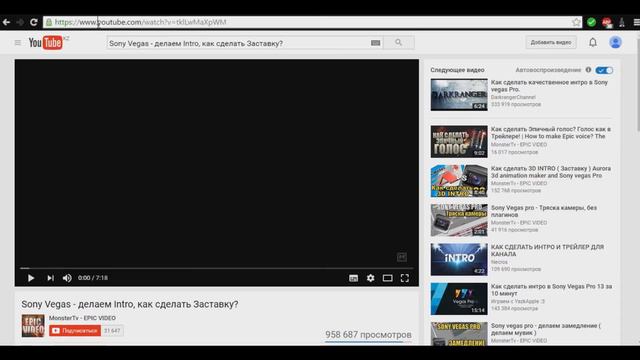
Task: Mute the player volume
Action: pos(67,278)
